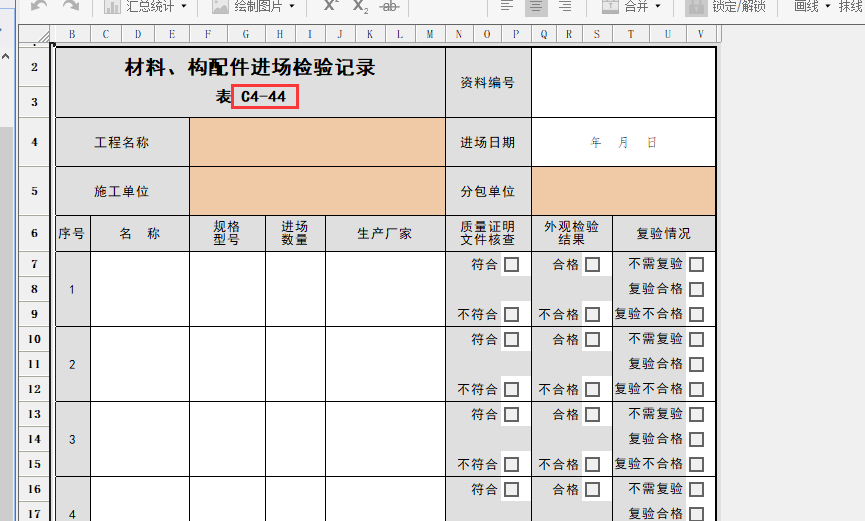Check 不合格 box for item 2
Viewport: 865px width, 521px height.
592,389
